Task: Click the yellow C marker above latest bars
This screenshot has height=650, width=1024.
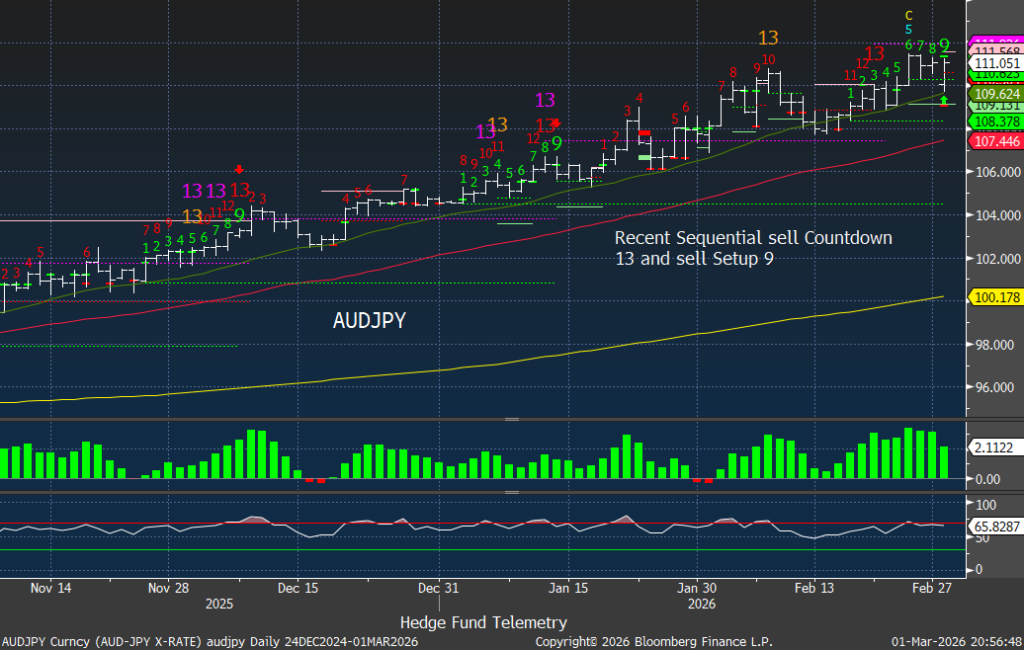Action: [x=908, y=15]
